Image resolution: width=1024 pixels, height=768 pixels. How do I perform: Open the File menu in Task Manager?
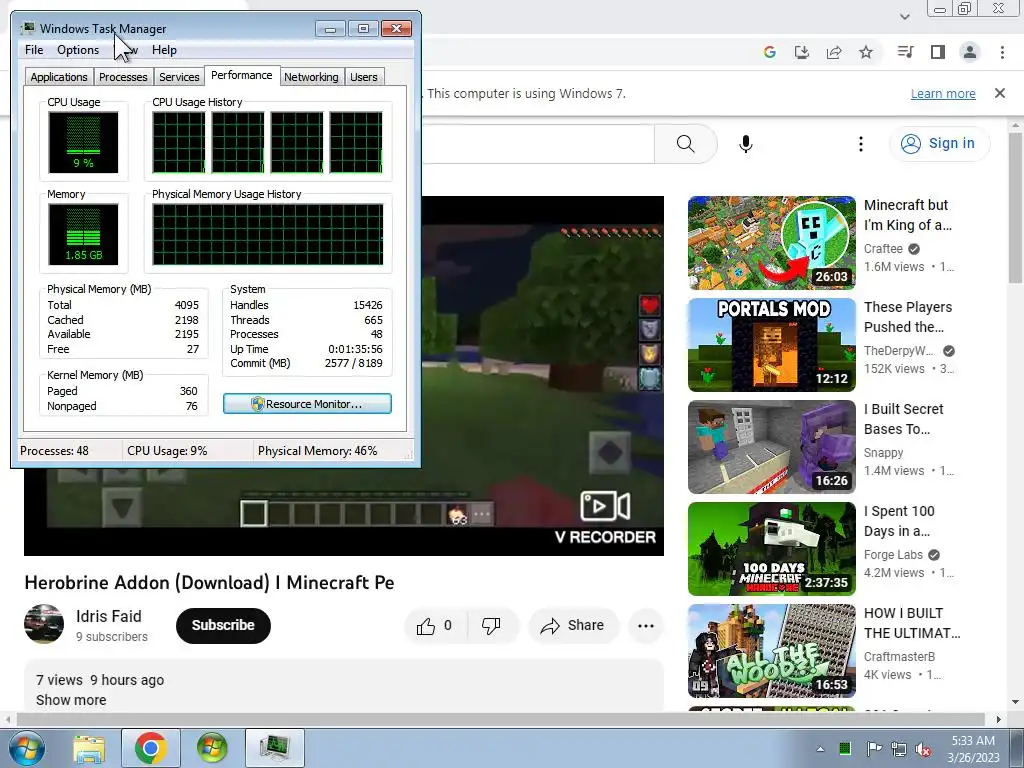(x=34, y=50)
